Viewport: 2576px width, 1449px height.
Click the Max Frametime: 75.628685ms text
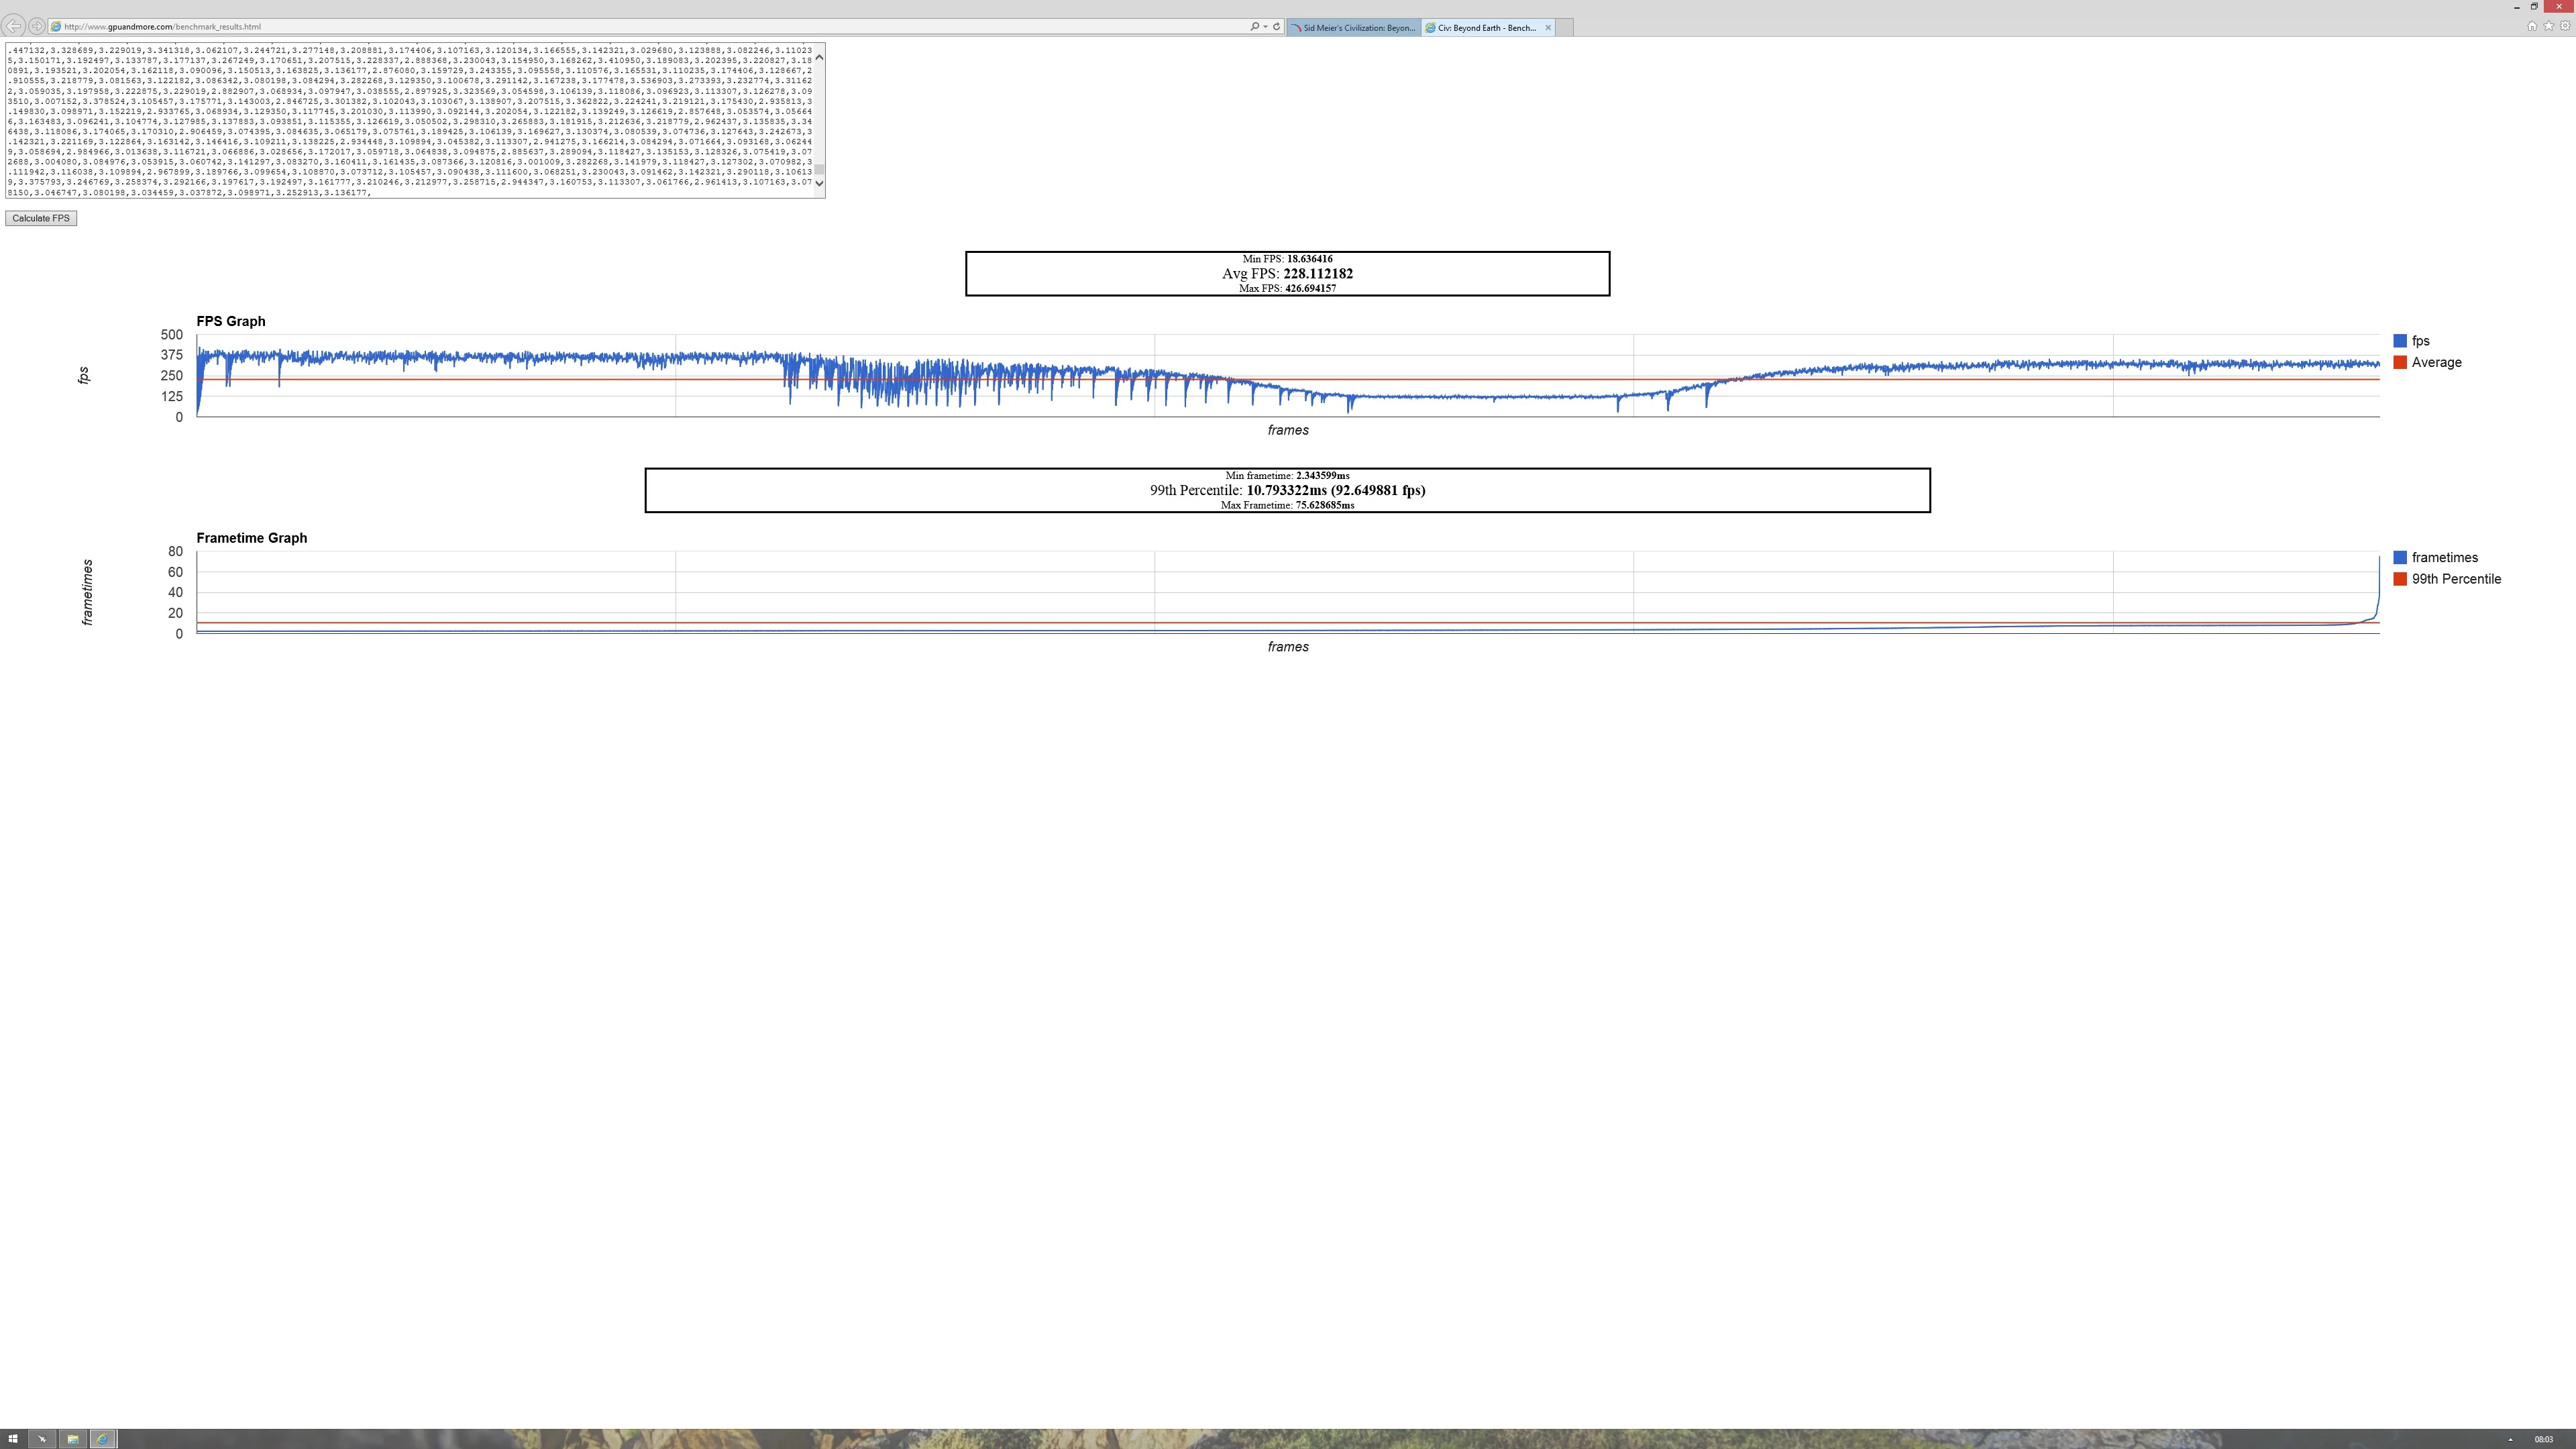pos(1287,505)
